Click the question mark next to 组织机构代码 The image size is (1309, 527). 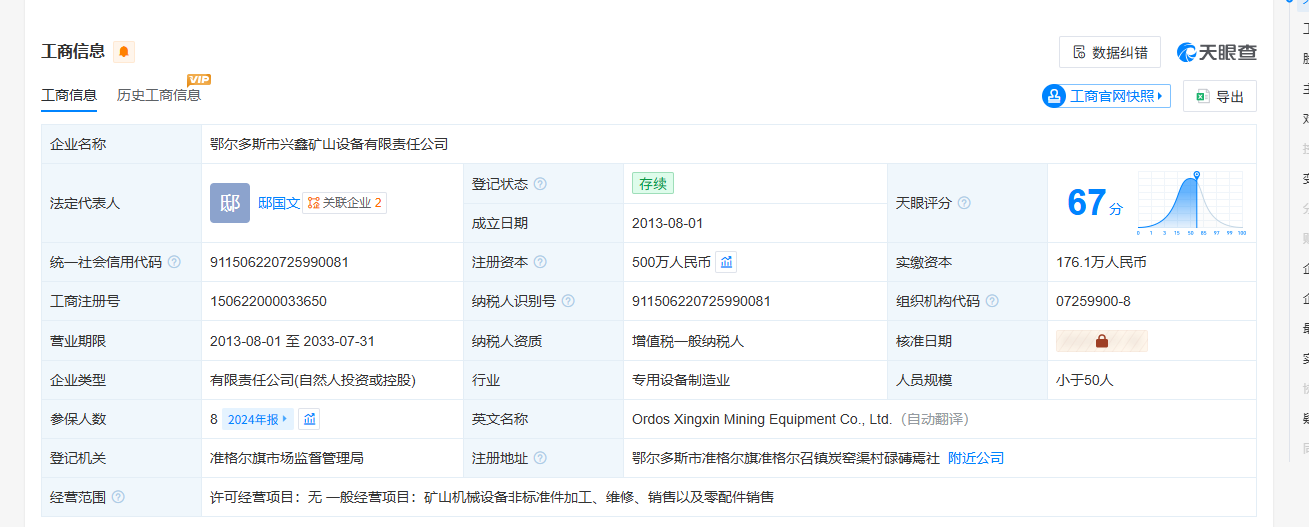[992, 301]
